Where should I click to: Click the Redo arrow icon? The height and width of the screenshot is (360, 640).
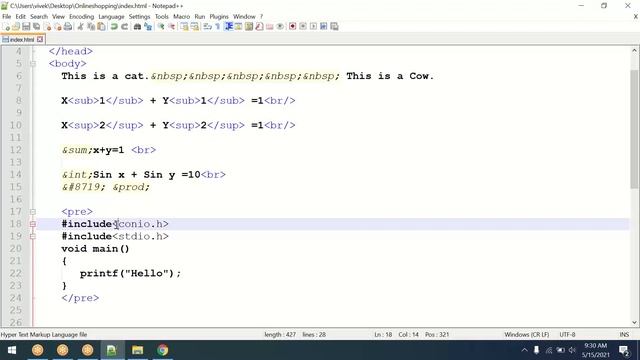[124, 27]
